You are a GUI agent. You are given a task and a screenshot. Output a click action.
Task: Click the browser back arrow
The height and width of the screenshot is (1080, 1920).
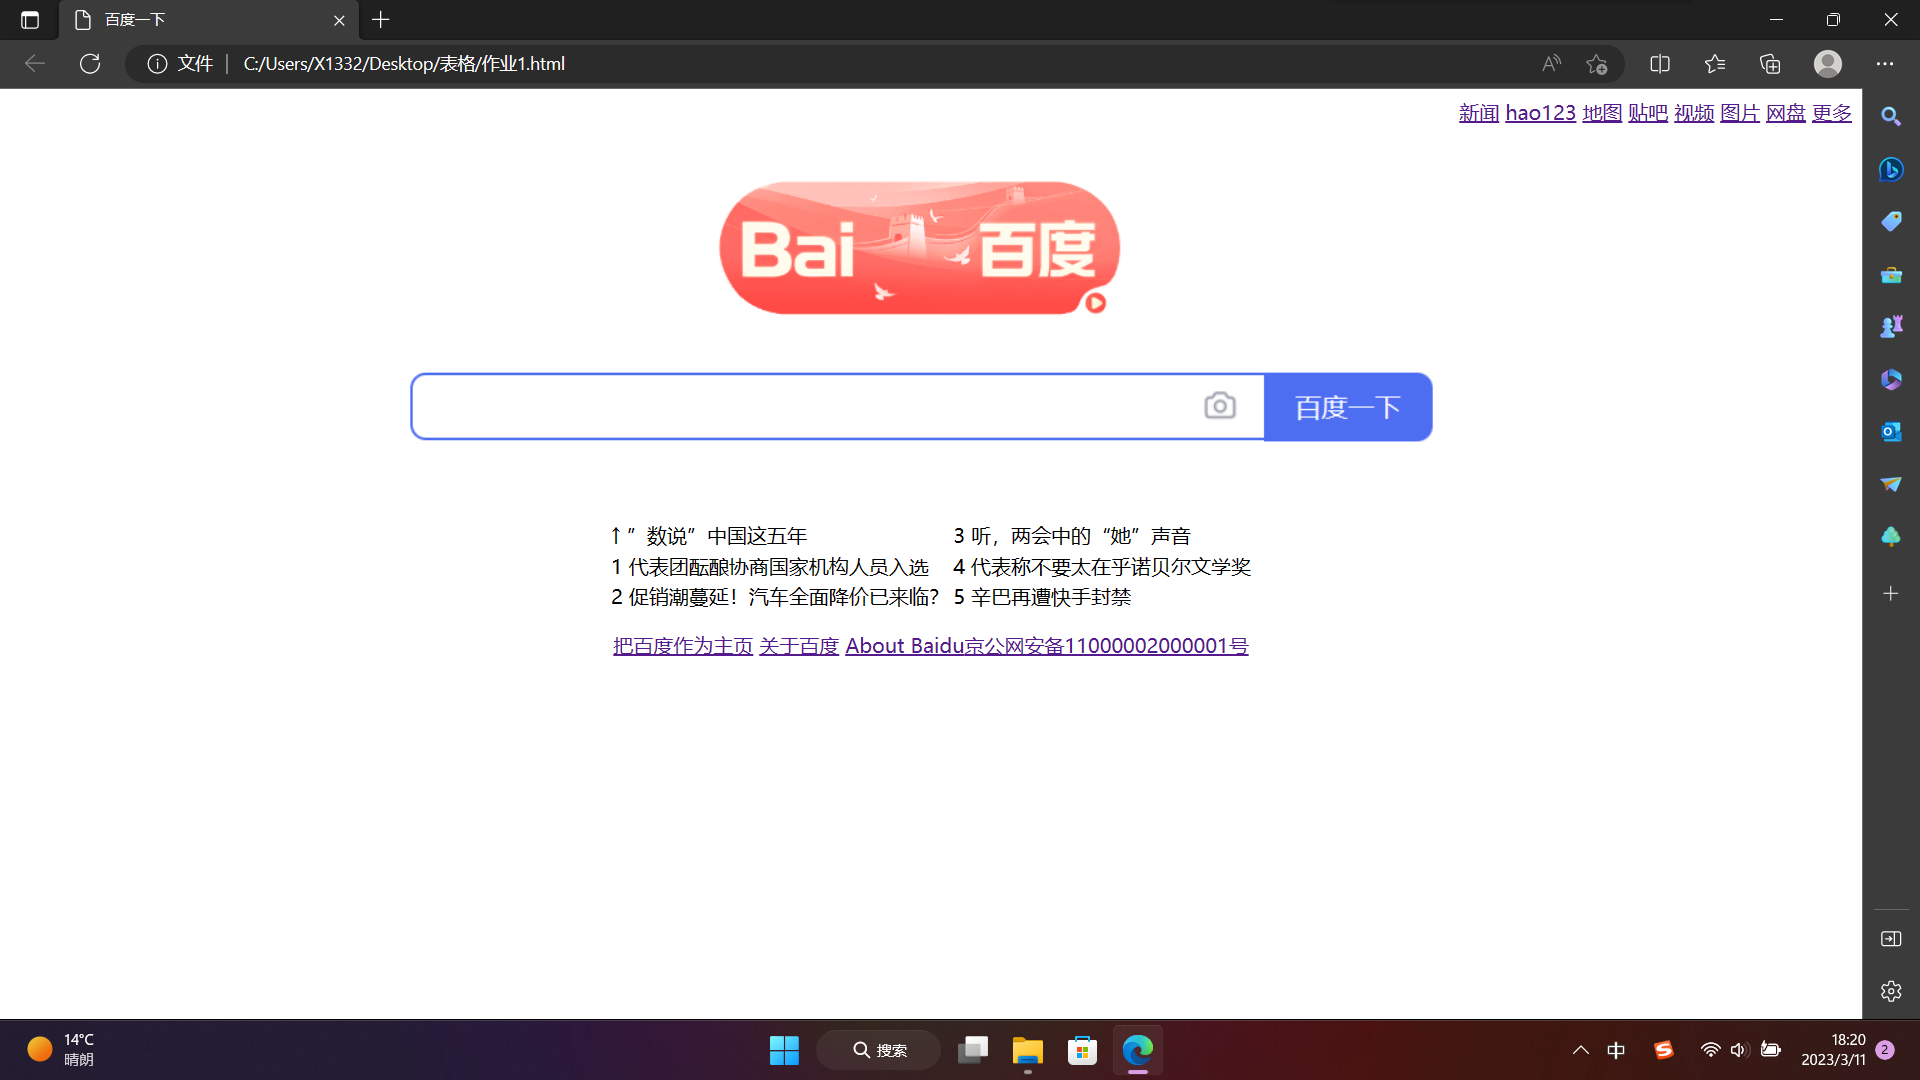35,64
